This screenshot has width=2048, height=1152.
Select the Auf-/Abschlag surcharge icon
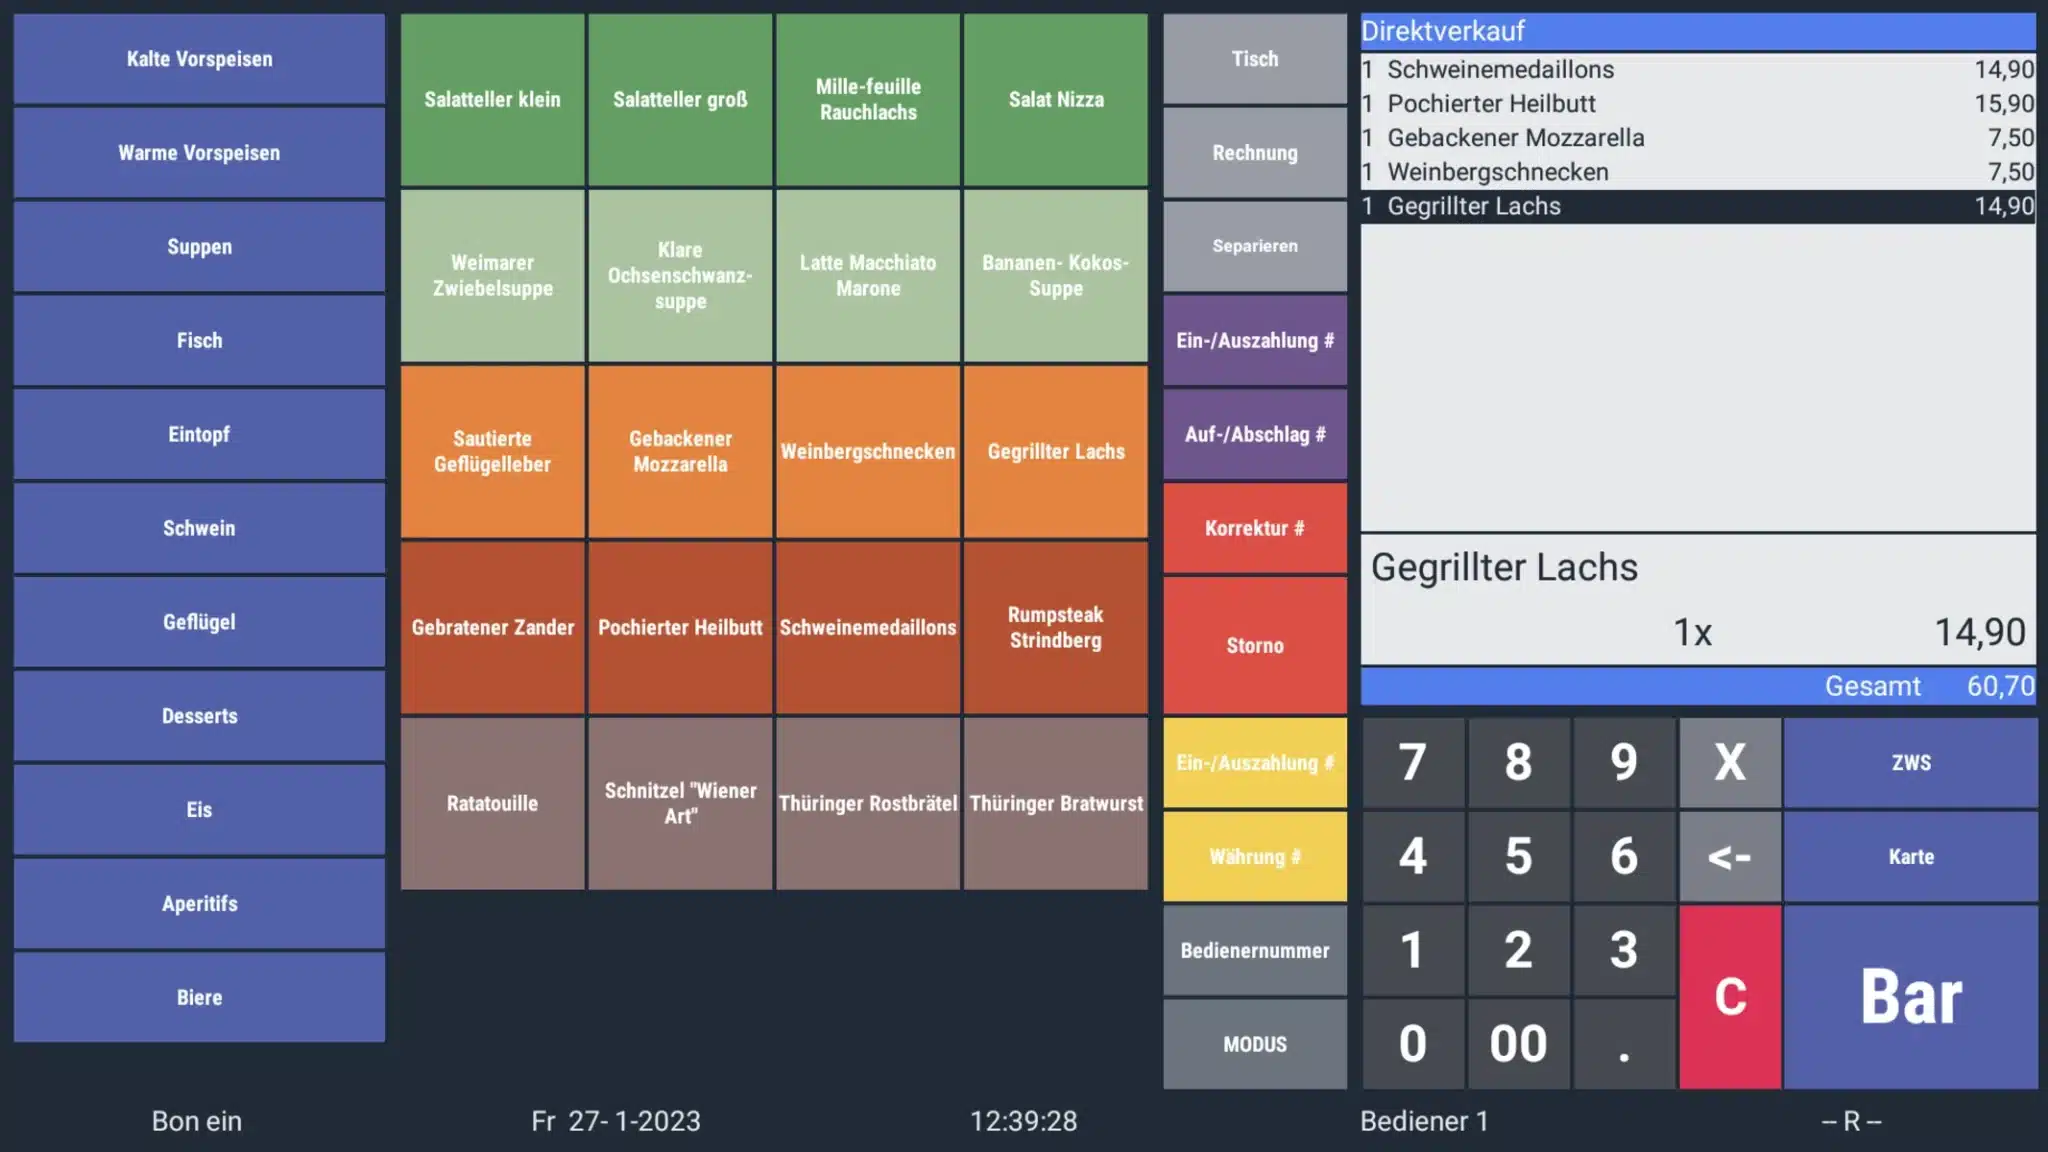tap(1253, 433)
